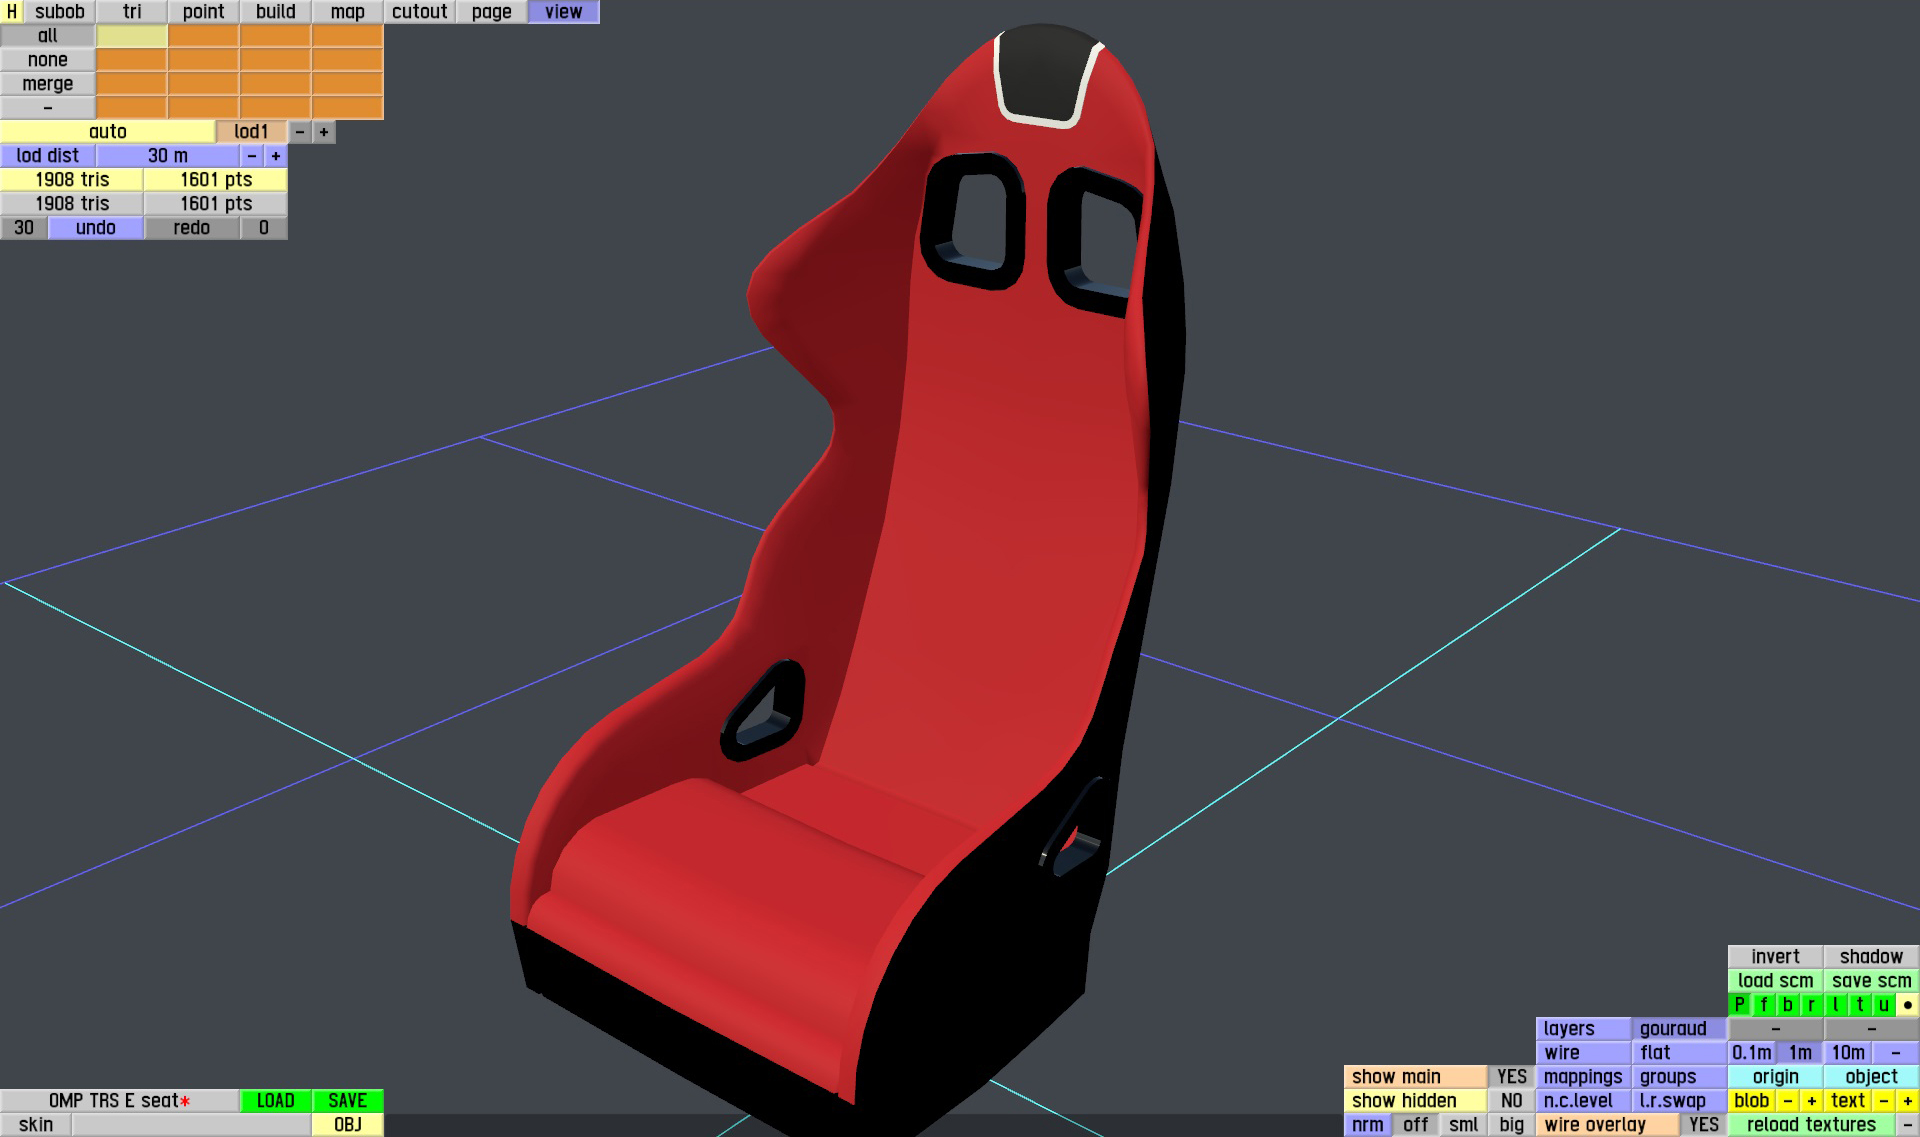Toggle wire overlay YES setting
This screenshot has height=1137, width=1920.
(x=1703, y=1125)
